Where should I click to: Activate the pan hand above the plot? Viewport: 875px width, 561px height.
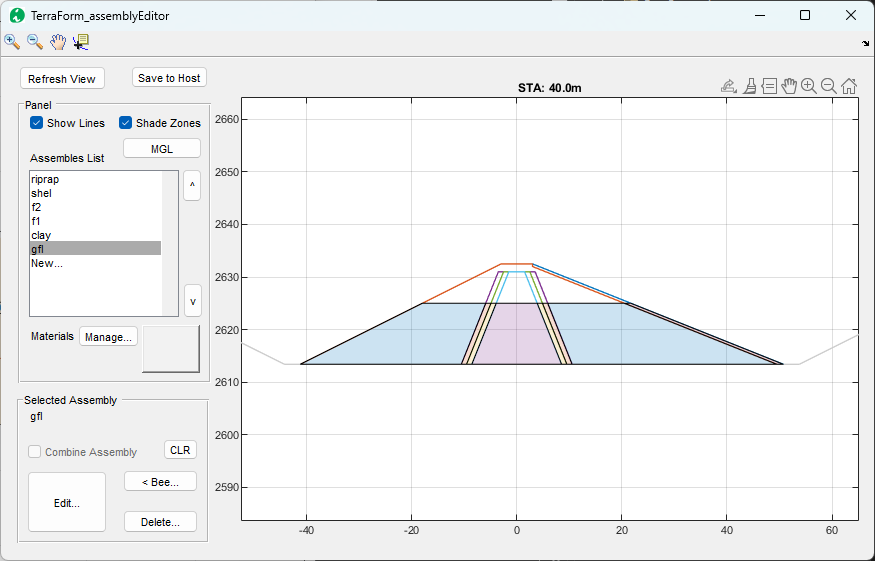(x=789, y=86)
